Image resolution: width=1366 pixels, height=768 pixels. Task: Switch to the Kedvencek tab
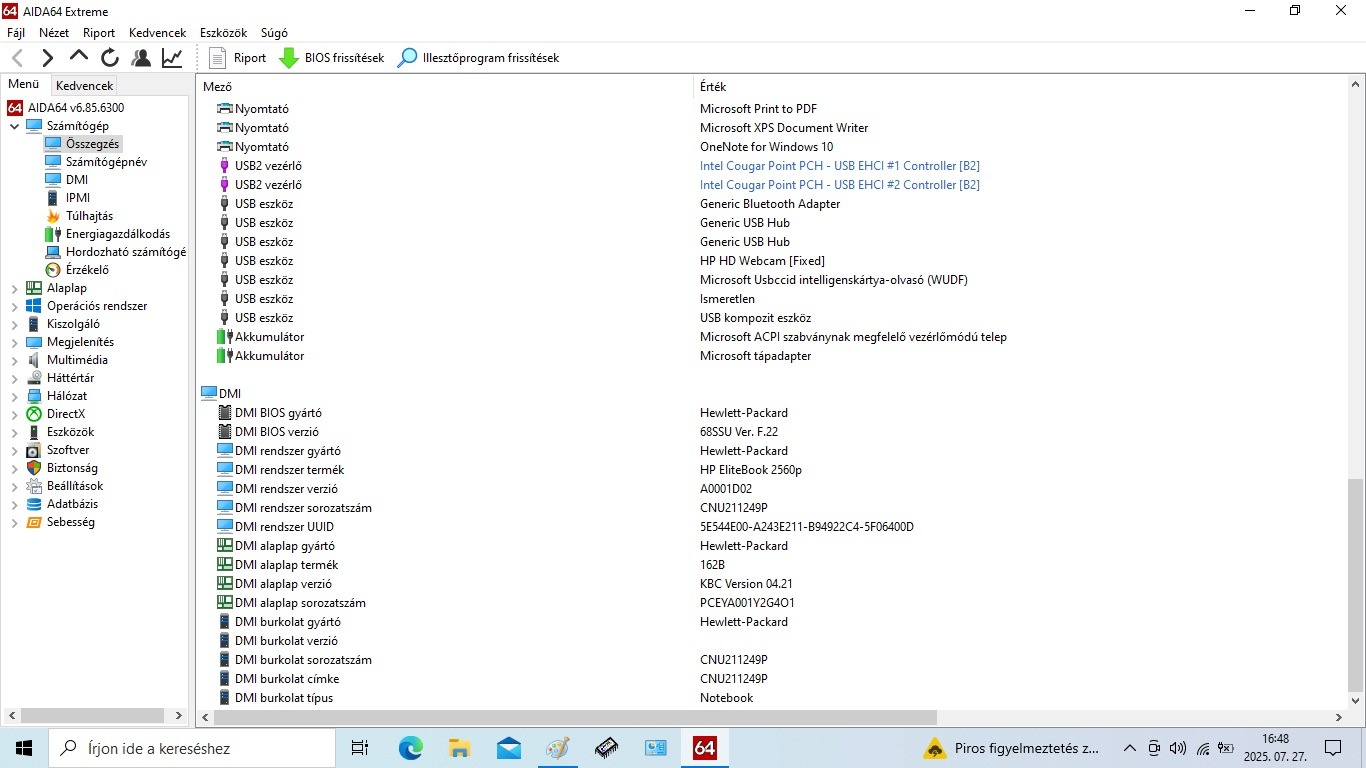click(x=85, y=86)
